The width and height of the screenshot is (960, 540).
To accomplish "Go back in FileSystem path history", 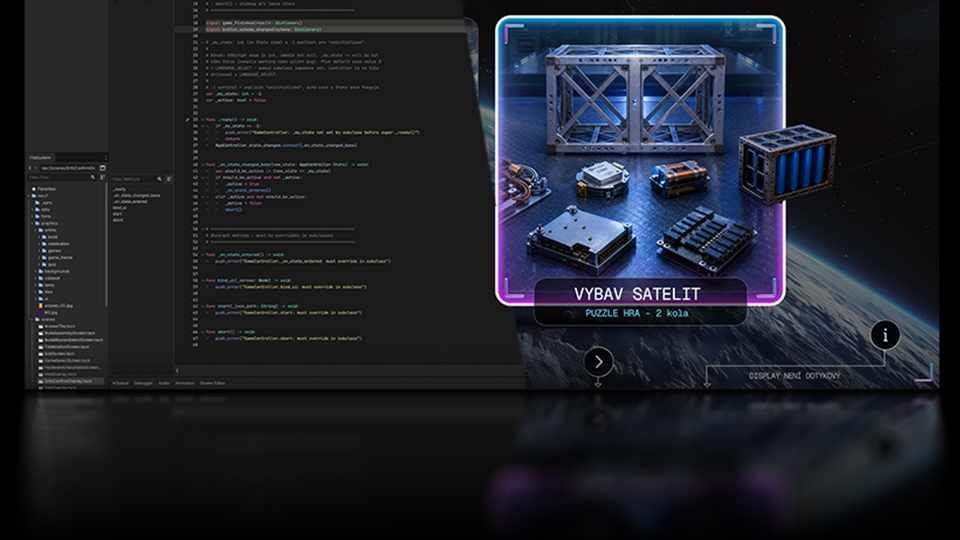I will click(x=29, y=168).
